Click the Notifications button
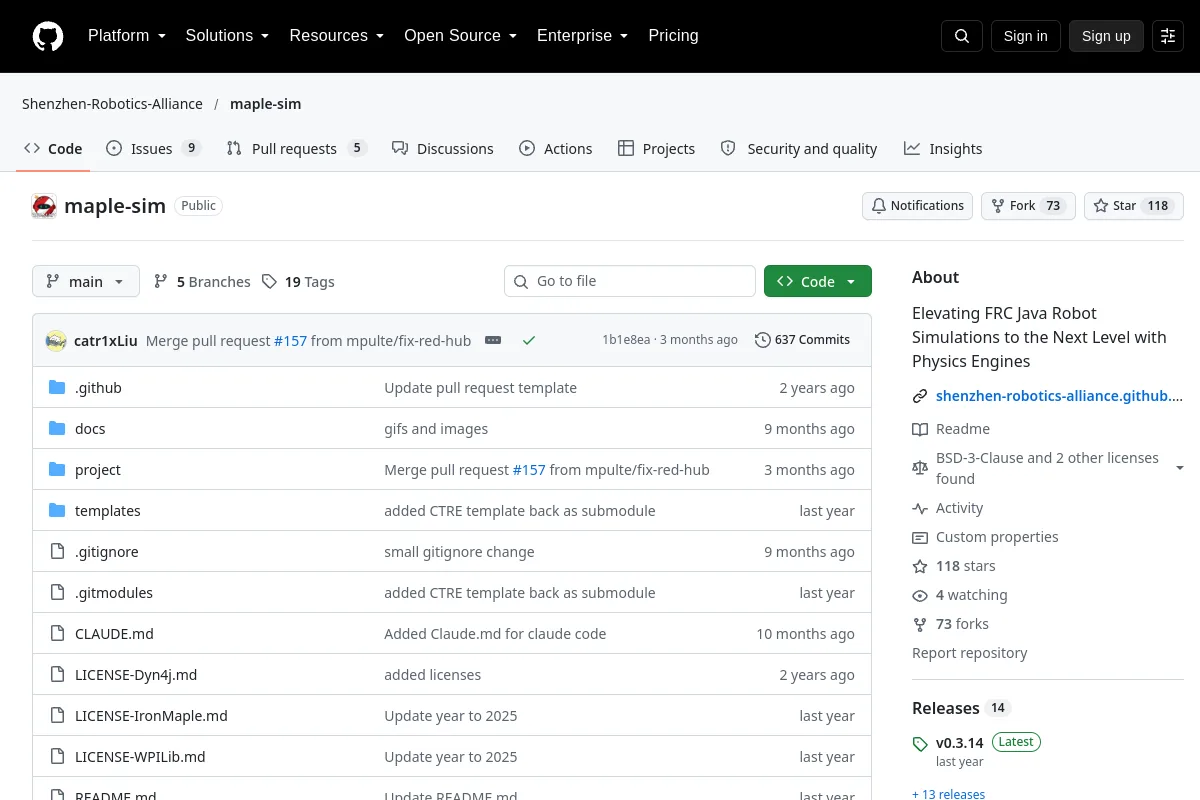1200x800 pixels. (918, 206)
